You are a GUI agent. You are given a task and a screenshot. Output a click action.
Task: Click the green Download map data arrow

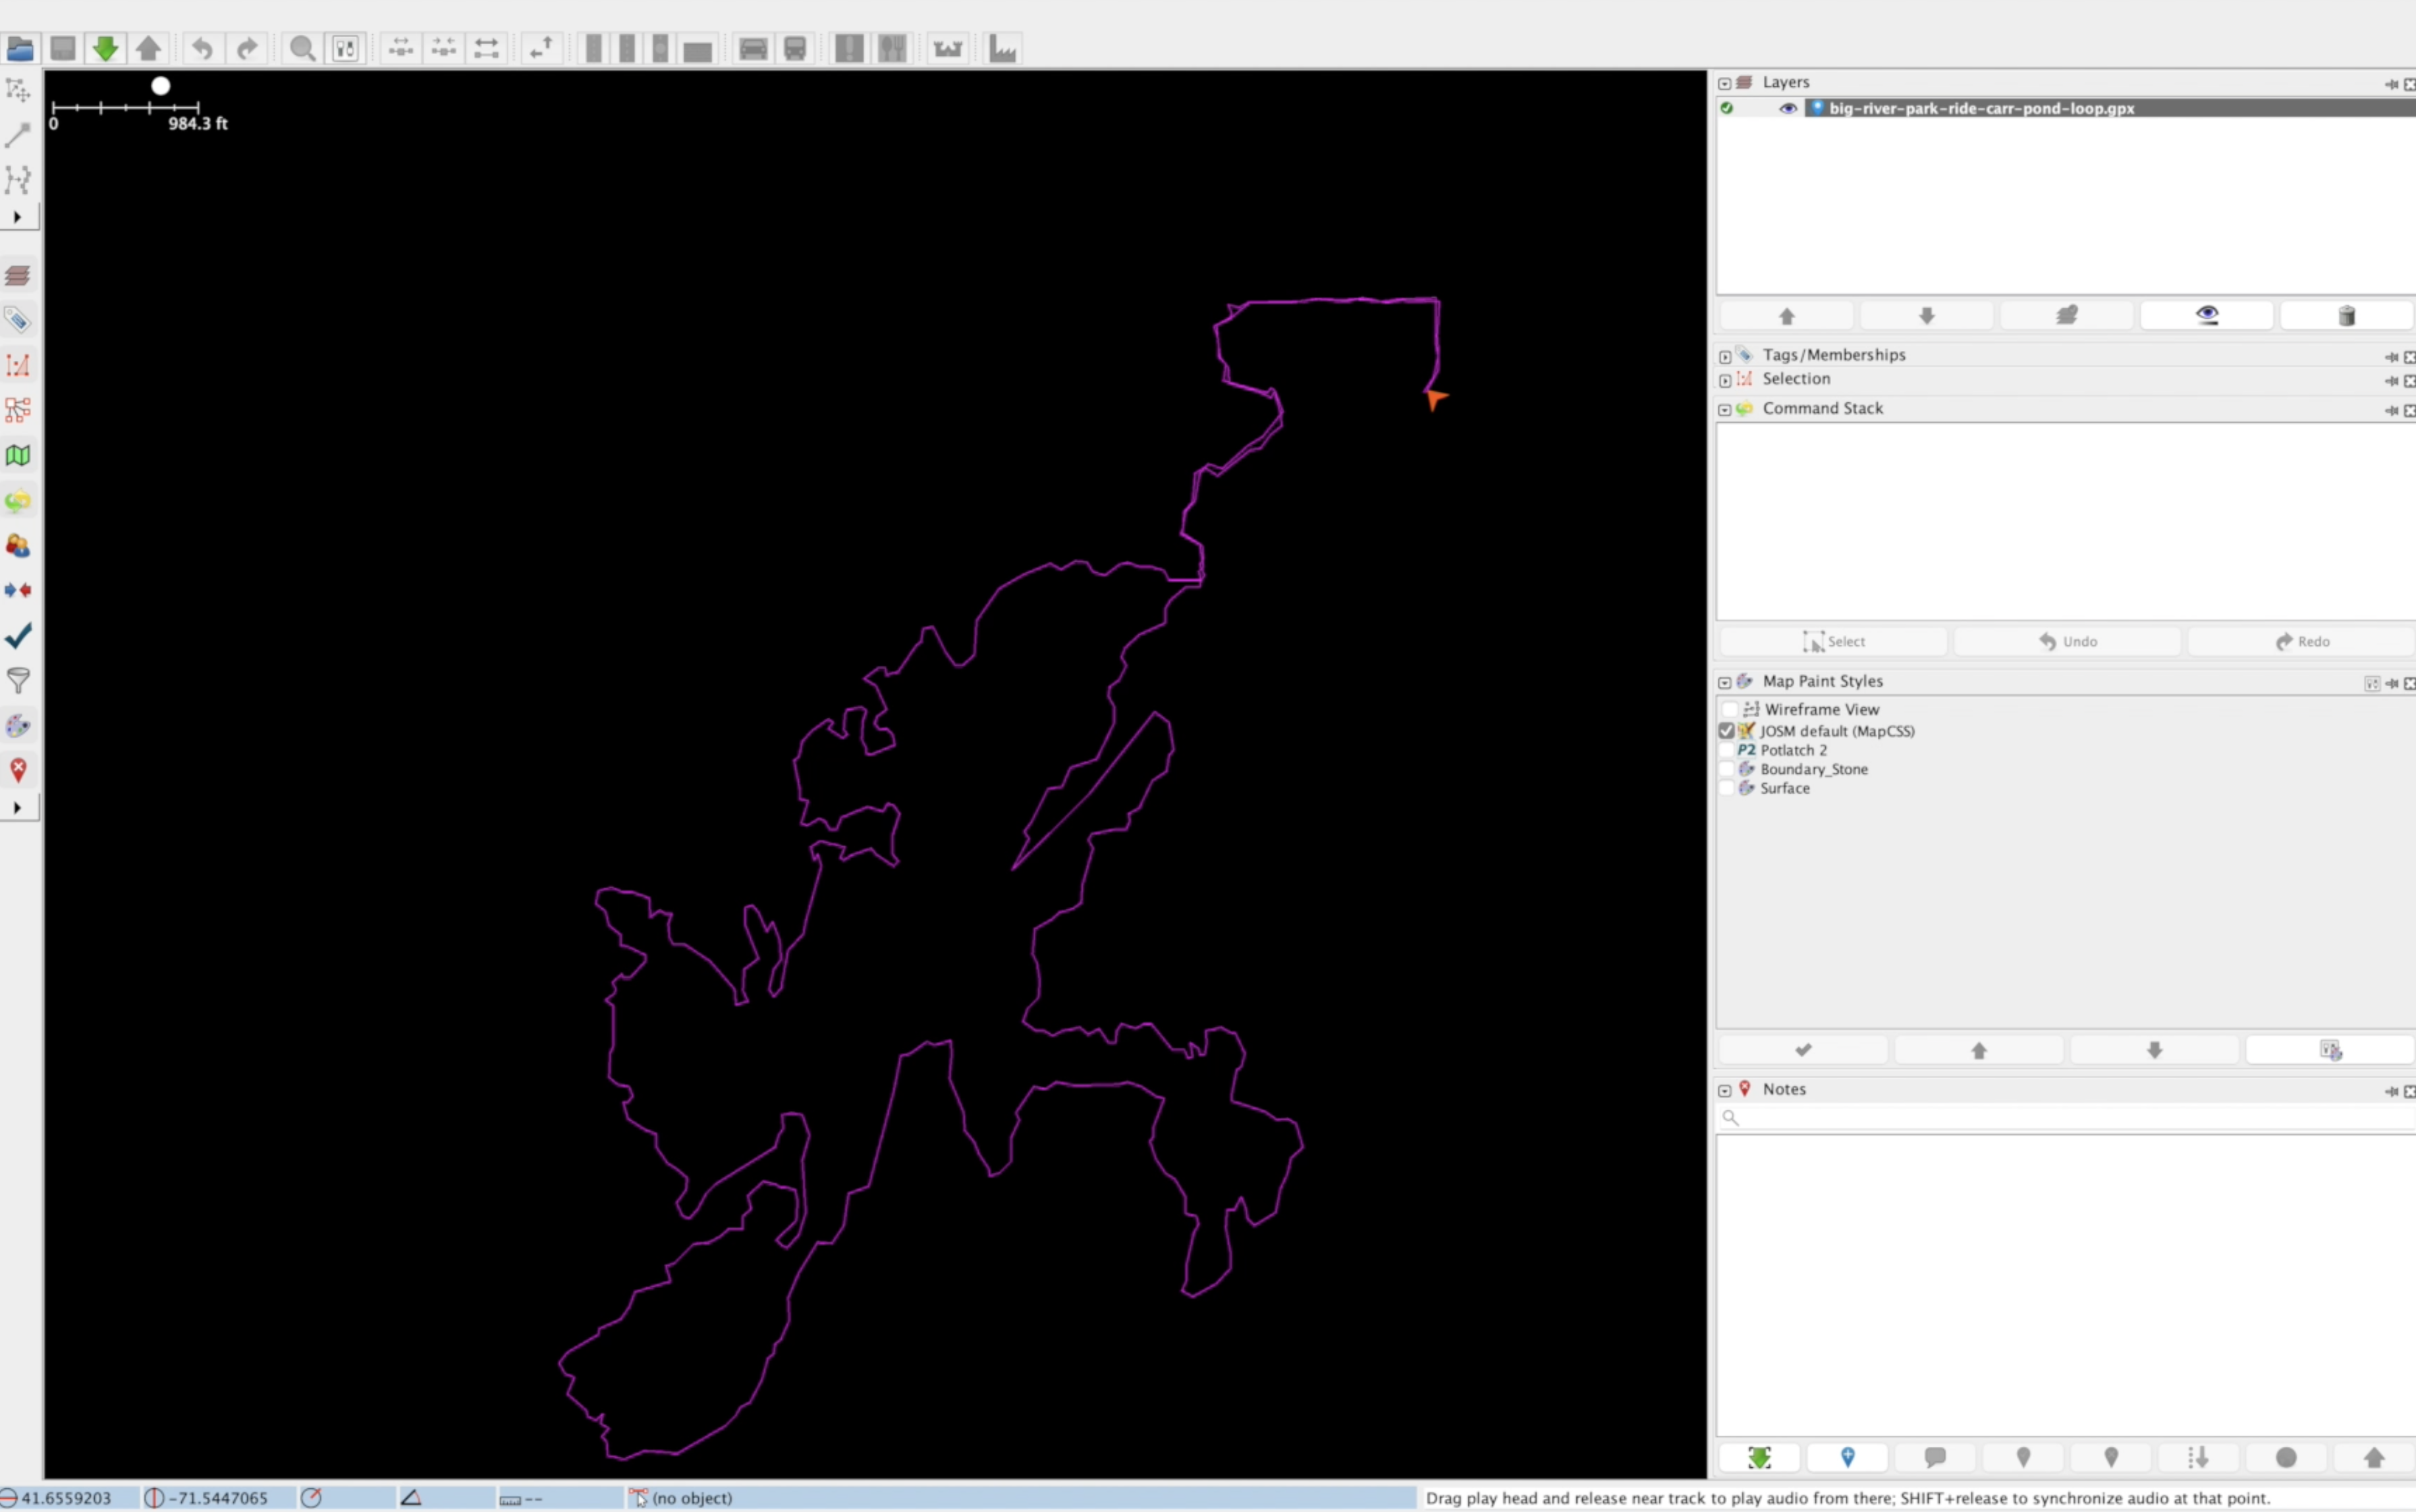click(x=105, y=48)
